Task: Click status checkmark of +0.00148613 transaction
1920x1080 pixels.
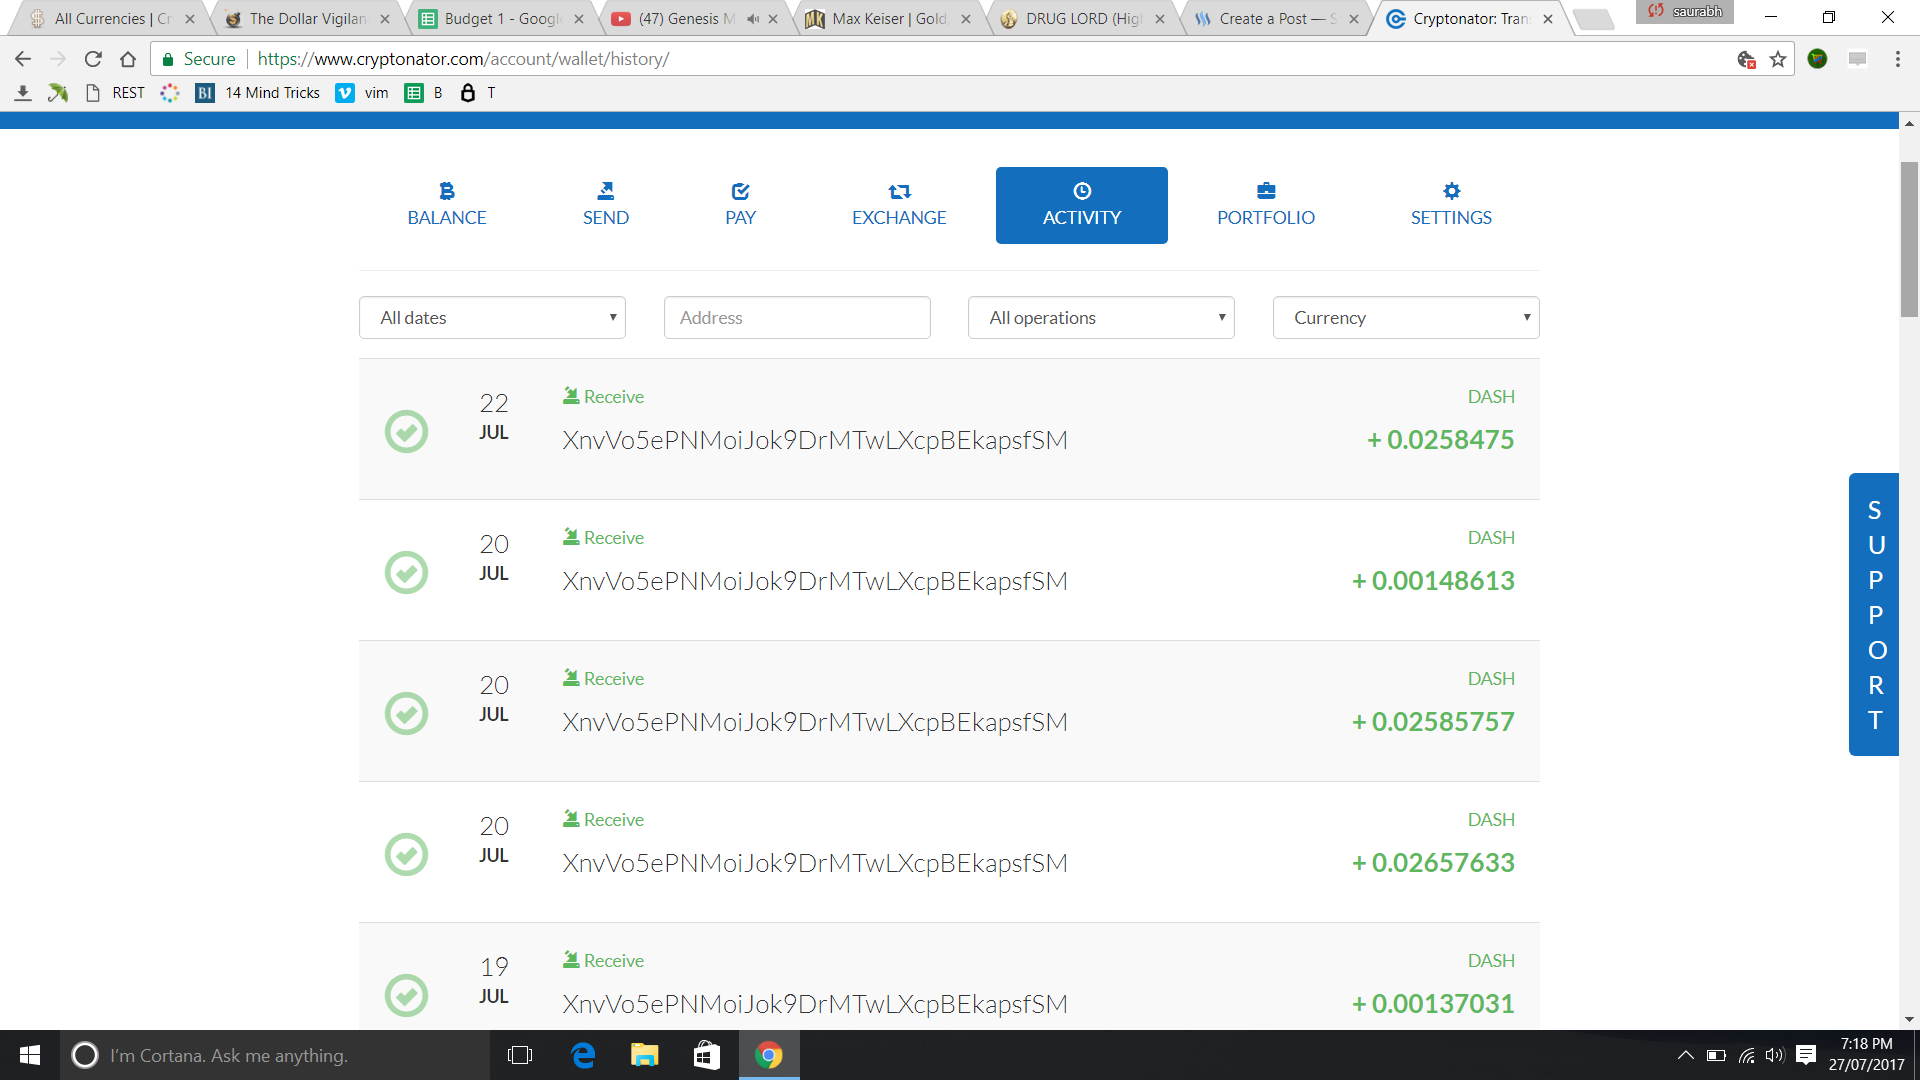Action: [406, 572]
